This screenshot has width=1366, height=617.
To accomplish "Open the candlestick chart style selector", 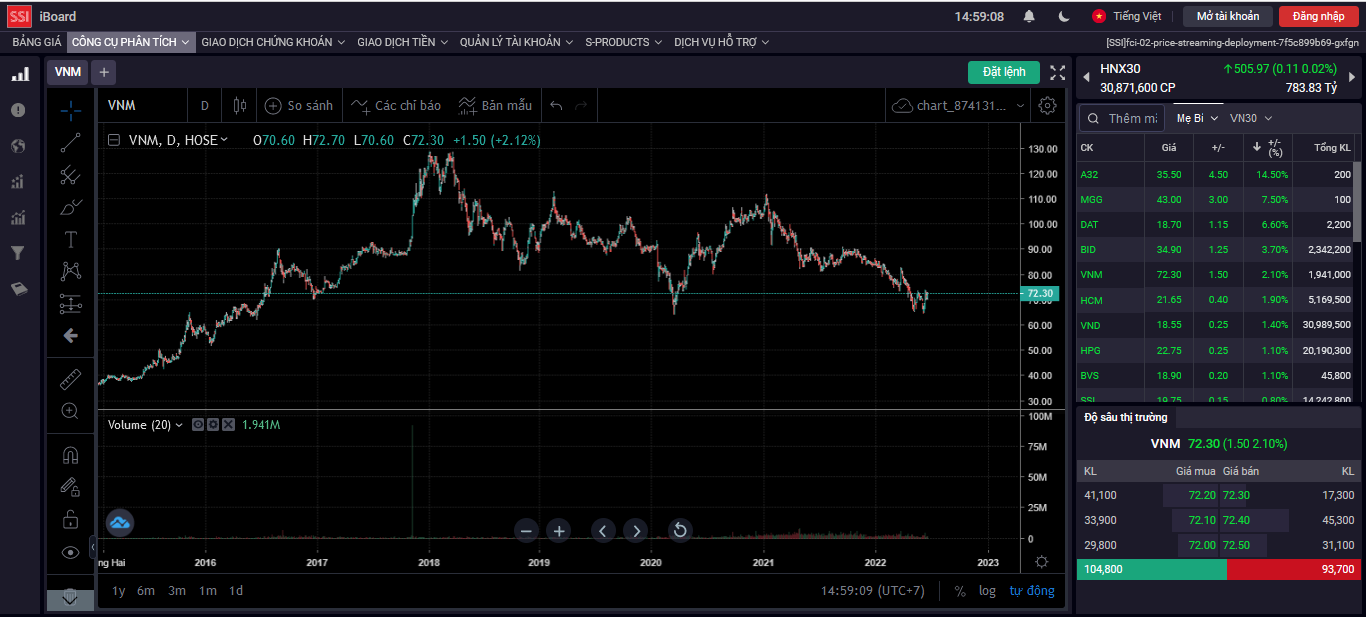I will click(x=239, y=105).
